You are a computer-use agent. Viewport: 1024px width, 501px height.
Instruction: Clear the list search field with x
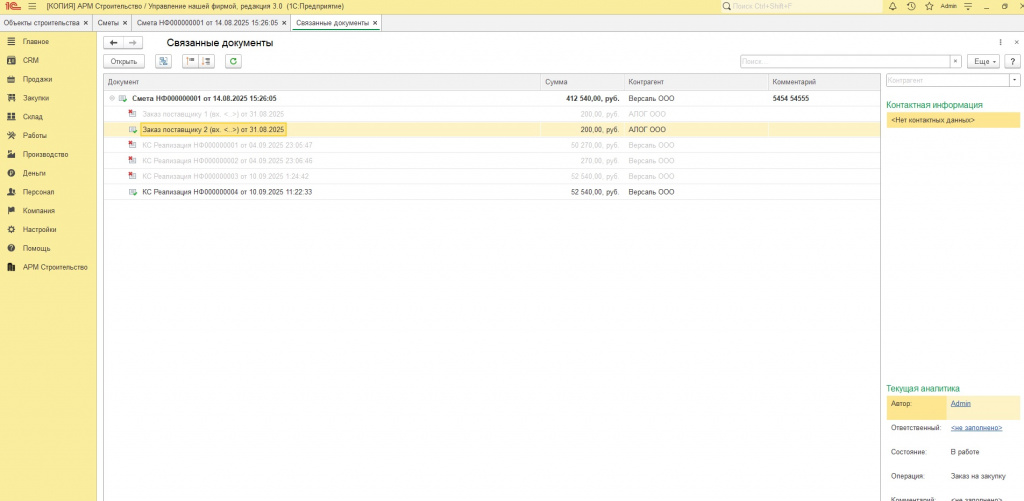[x=955, y=61]
